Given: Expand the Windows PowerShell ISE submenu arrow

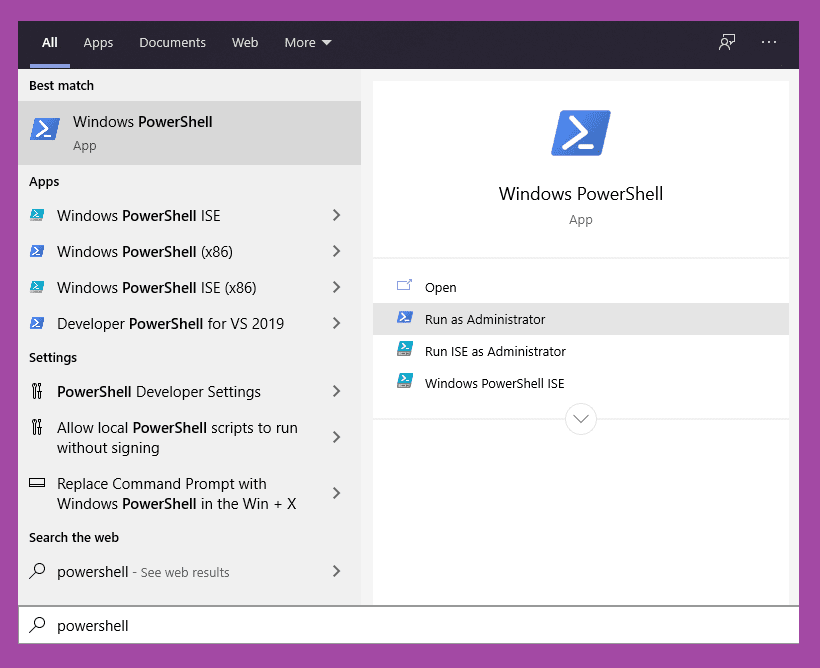Looking at the screenshot, I should point(336,215).
